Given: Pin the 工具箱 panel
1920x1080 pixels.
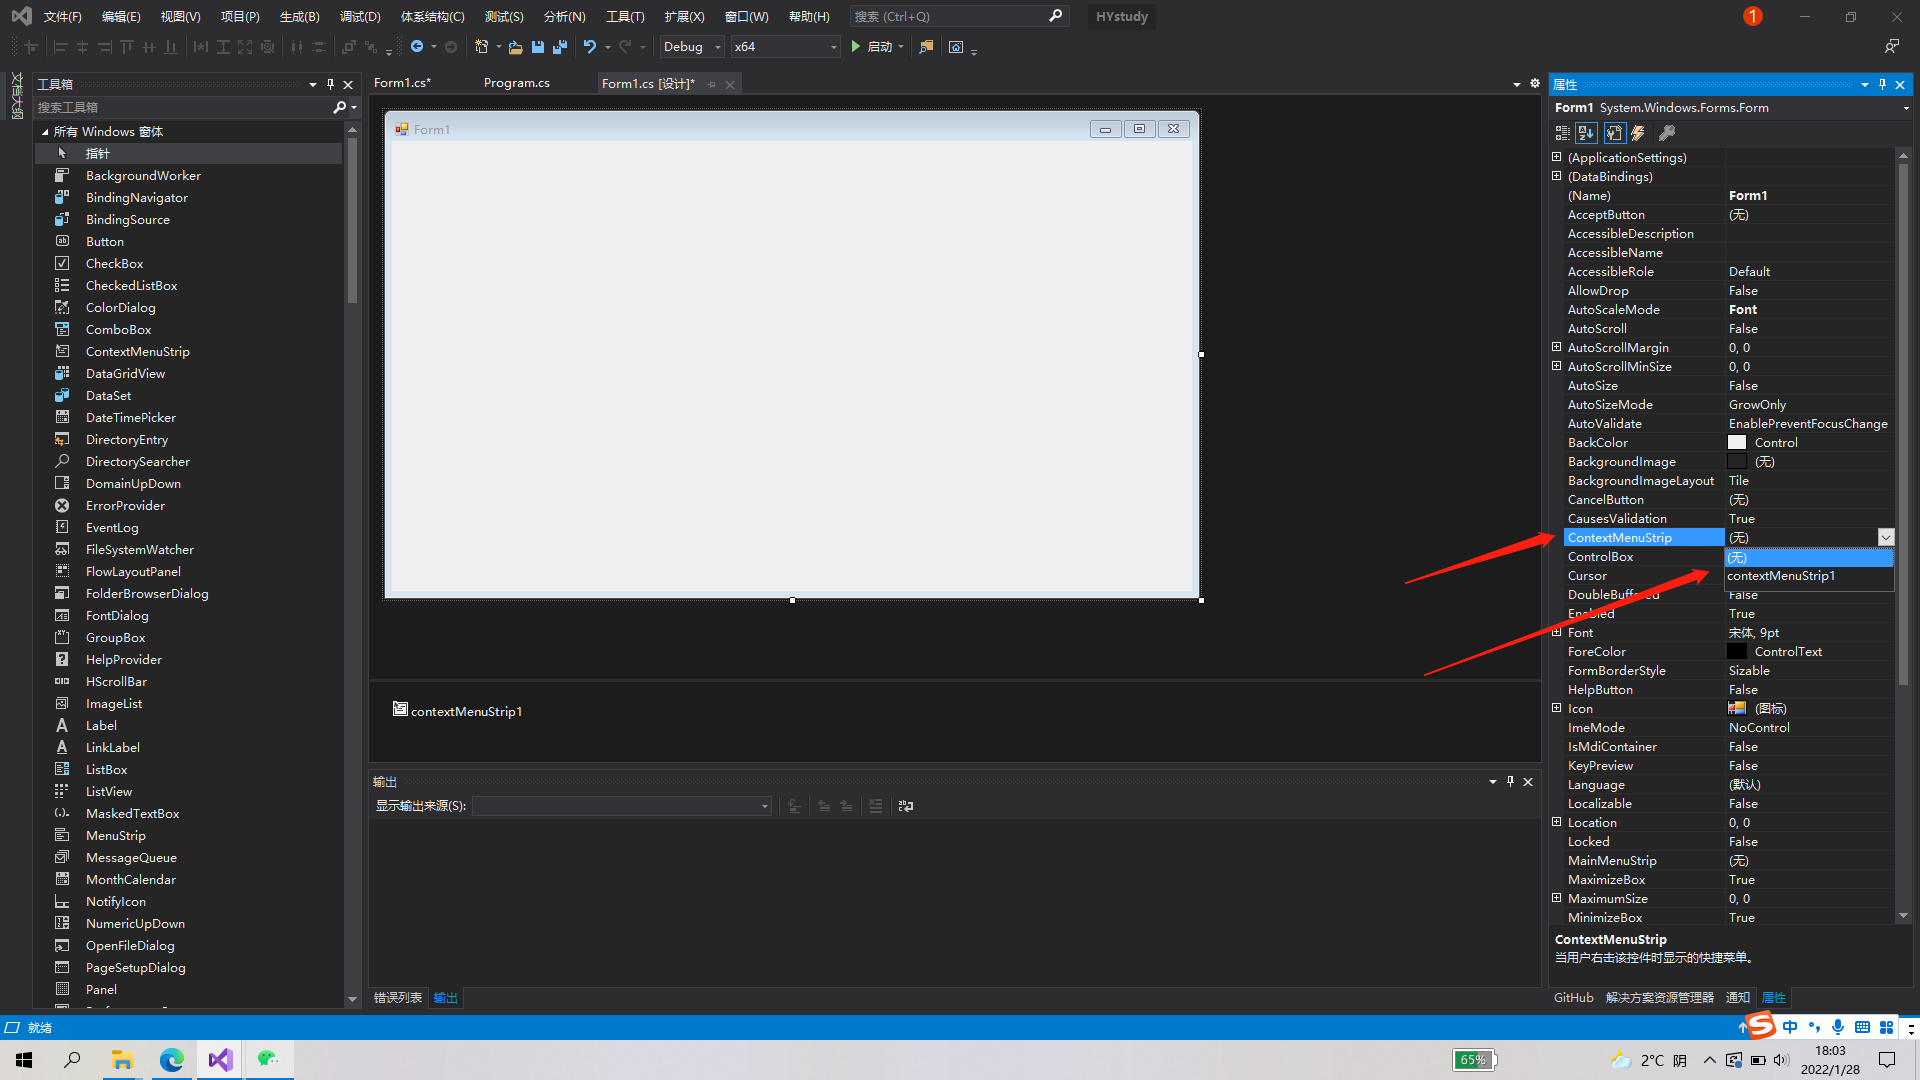Looking at the screenshot, I should tap(330, 84).
